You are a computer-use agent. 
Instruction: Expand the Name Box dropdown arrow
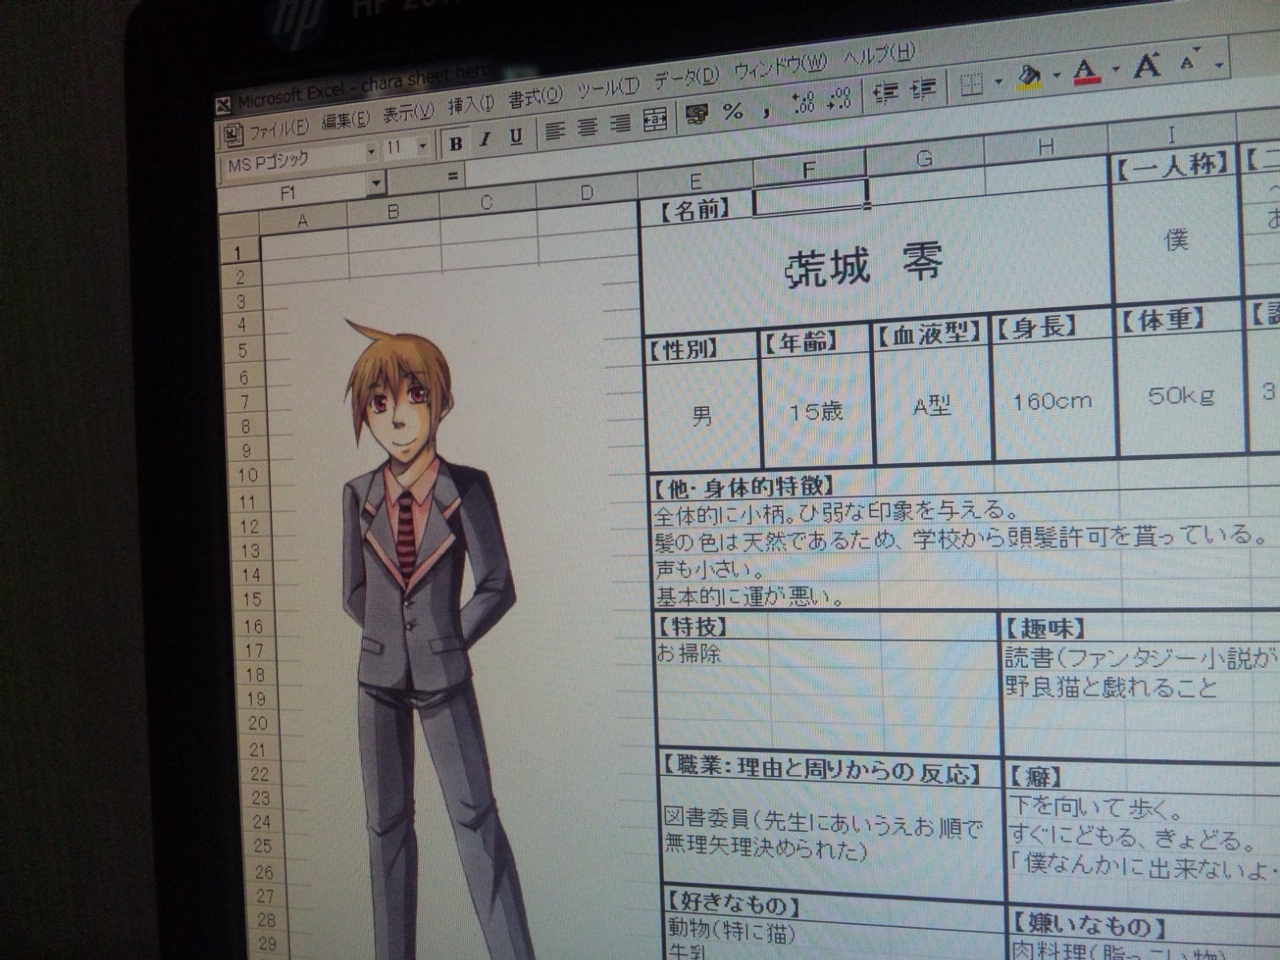tap(376, 182)
